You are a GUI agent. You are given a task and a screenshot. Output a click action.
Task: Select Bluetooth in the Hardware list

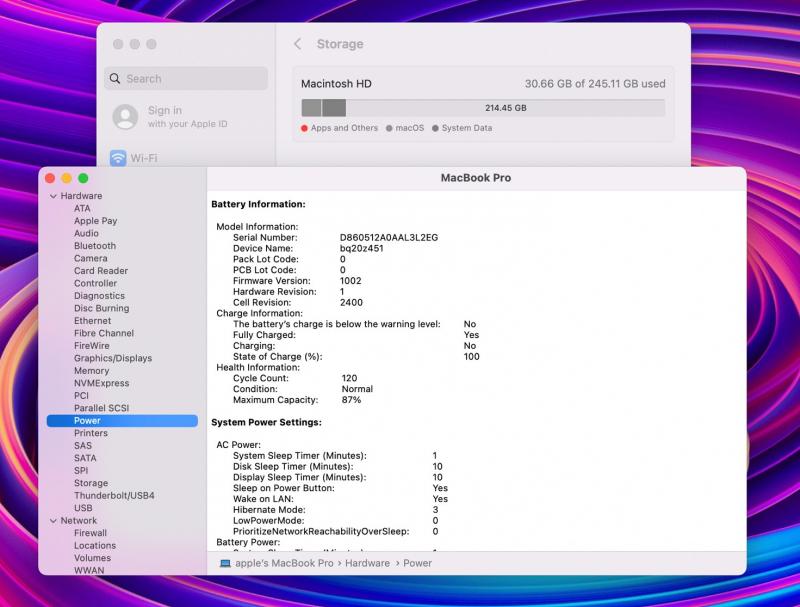[95, 246]
